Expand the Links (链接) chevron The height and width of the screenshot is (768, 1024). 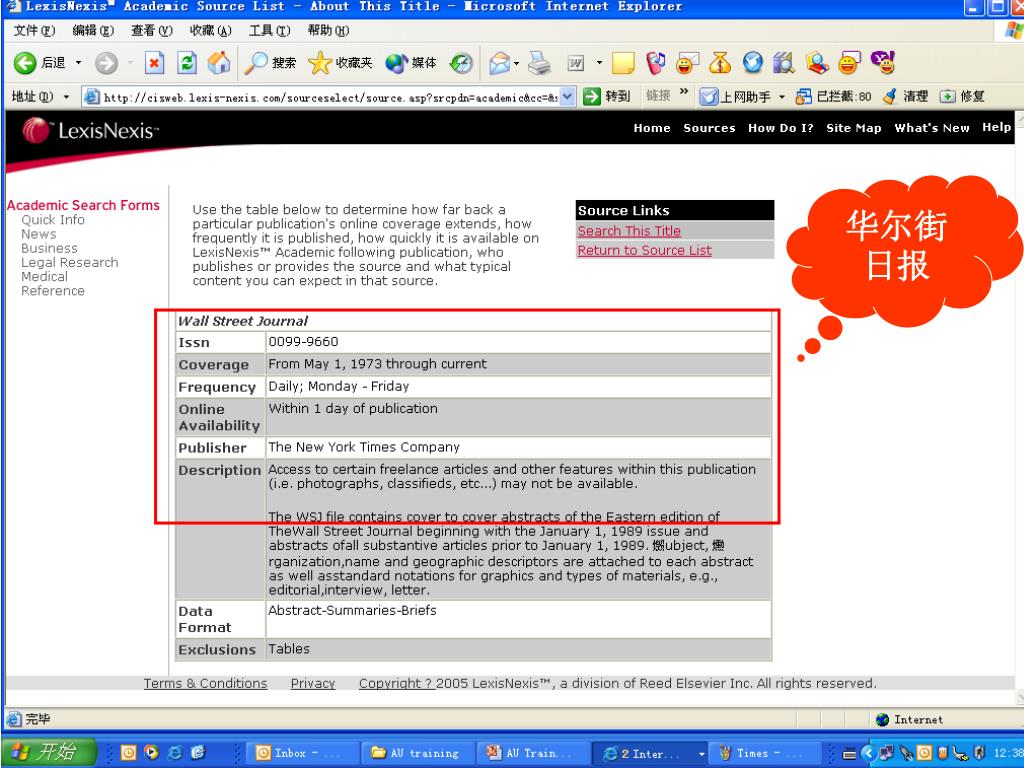[x=684, y=92]
